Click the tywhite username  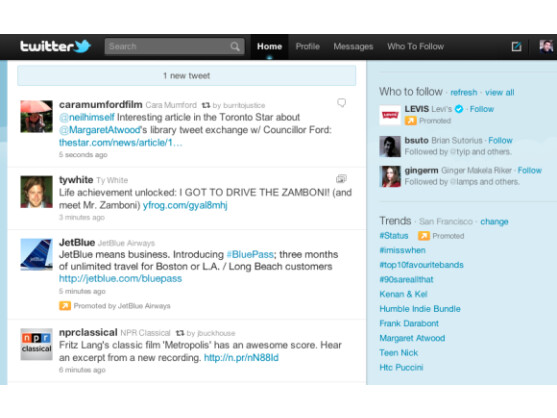(76, 180)
